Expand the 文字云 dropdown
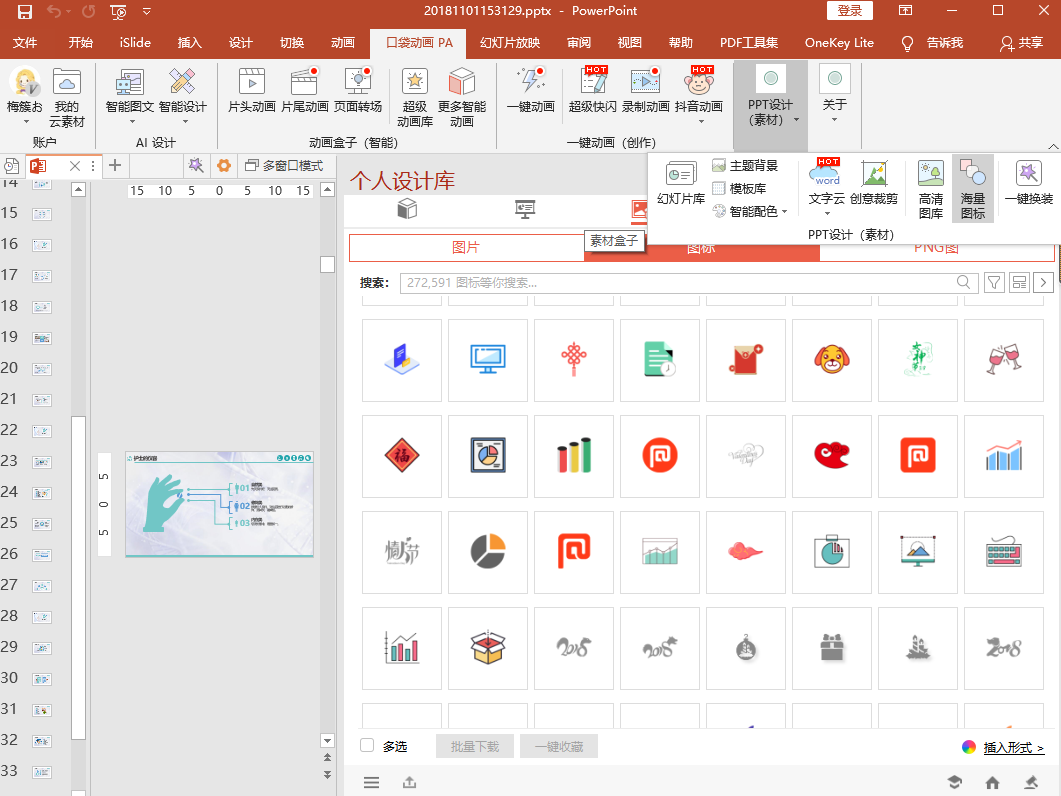The image size is (1061, 796). tap(827, 214)
